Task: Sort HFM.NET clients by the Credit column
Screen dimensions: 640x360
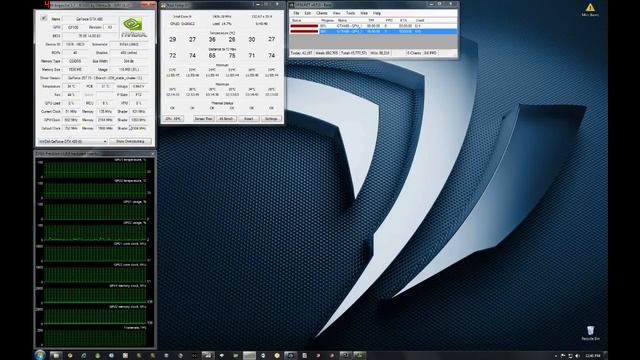Action: (x=420, y=20)
